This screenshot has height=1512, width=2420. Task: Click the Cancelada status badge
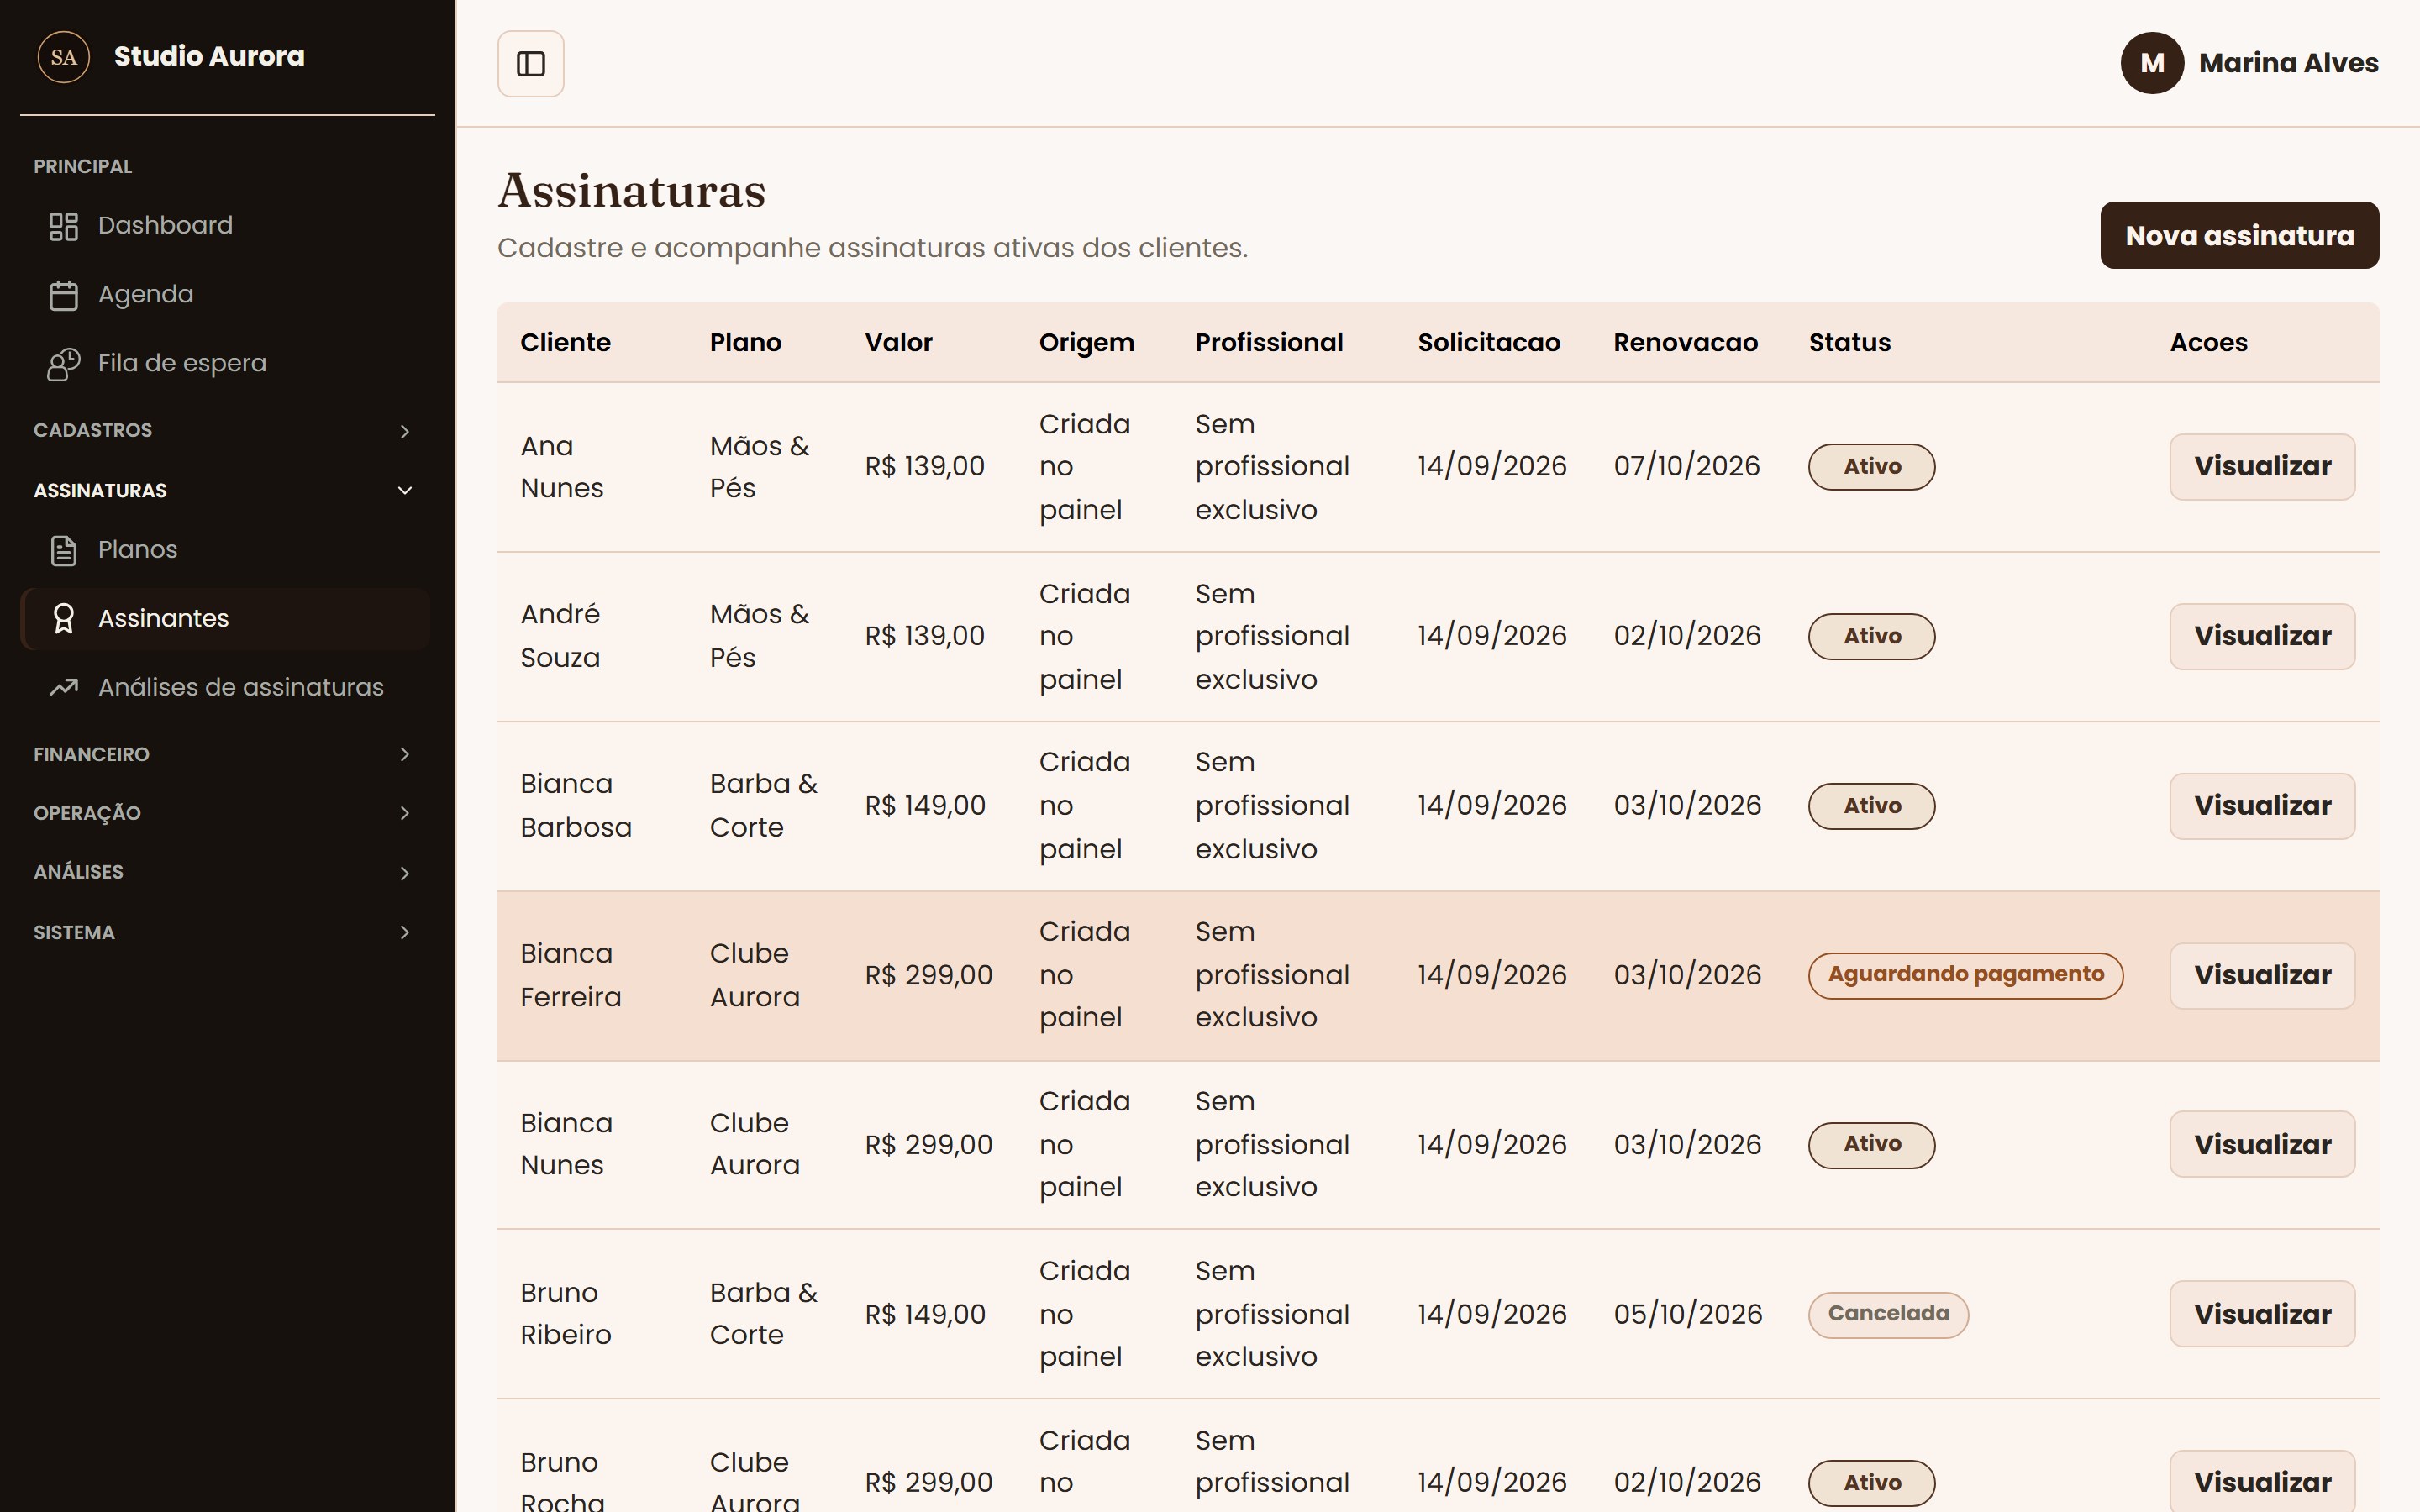(x=1888, y=1314)
